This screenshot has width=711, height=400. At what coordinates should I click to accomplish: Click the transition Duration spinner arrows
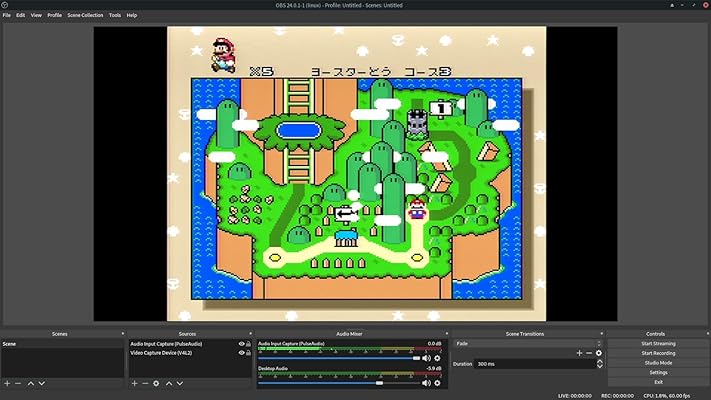[x=599, y=364]
